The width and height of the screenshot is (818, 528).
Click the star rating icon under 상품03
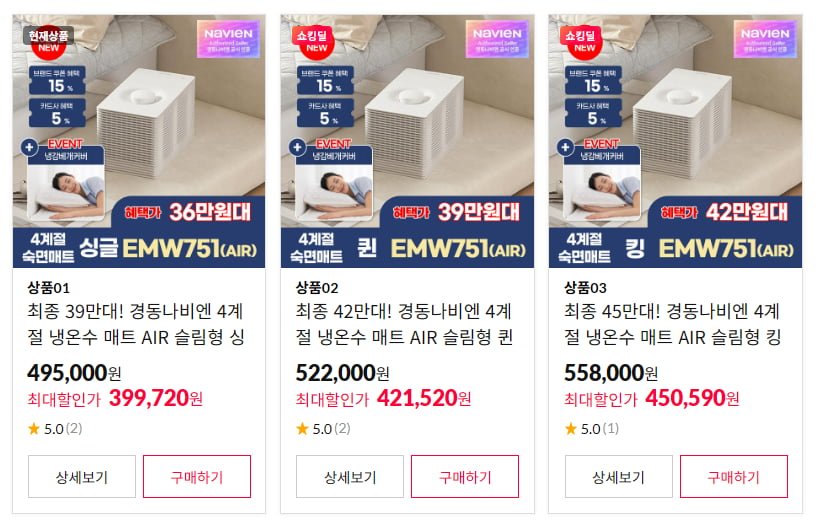pyautogui.click(x=571, y=429)
